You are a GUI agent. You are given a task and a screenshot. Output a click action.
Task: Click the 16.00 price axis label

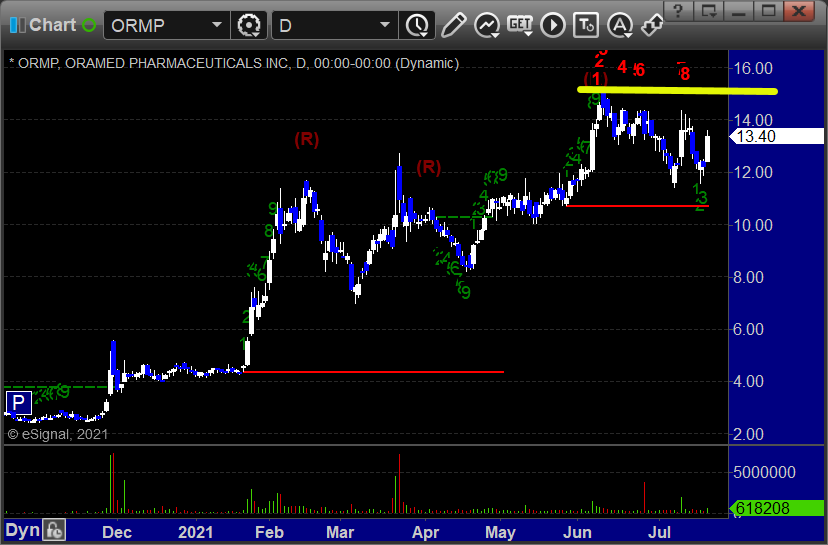[x=754, y=68]
